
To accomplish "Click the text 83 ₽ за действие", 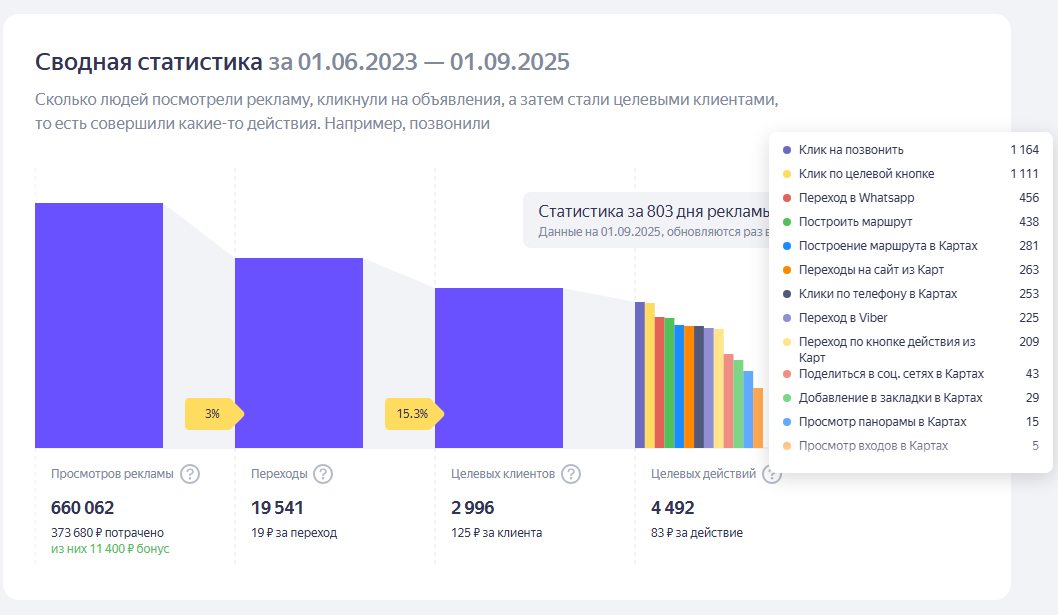I will pos(697,533).
